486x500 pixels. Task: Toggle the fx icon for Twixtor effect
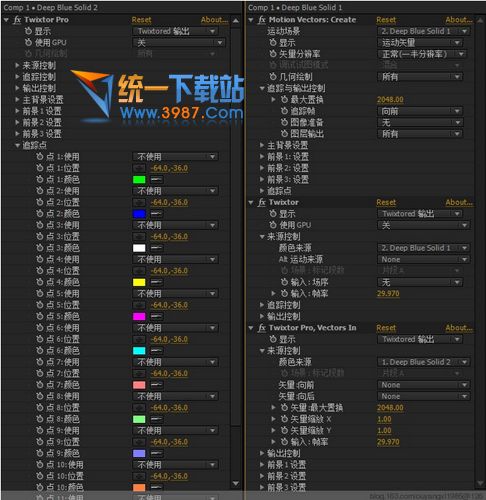(262, 202)
